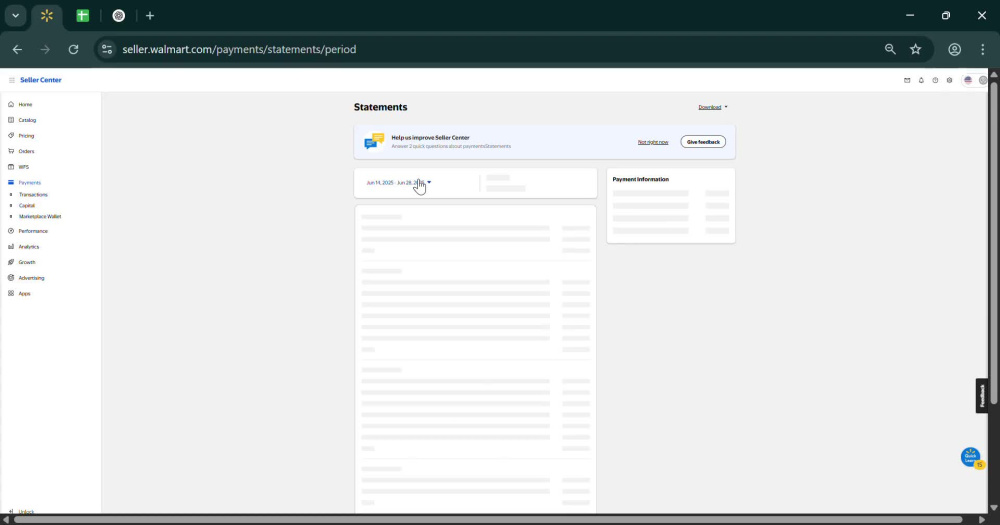Open the messages envelope icon in header

coord(907,80)
